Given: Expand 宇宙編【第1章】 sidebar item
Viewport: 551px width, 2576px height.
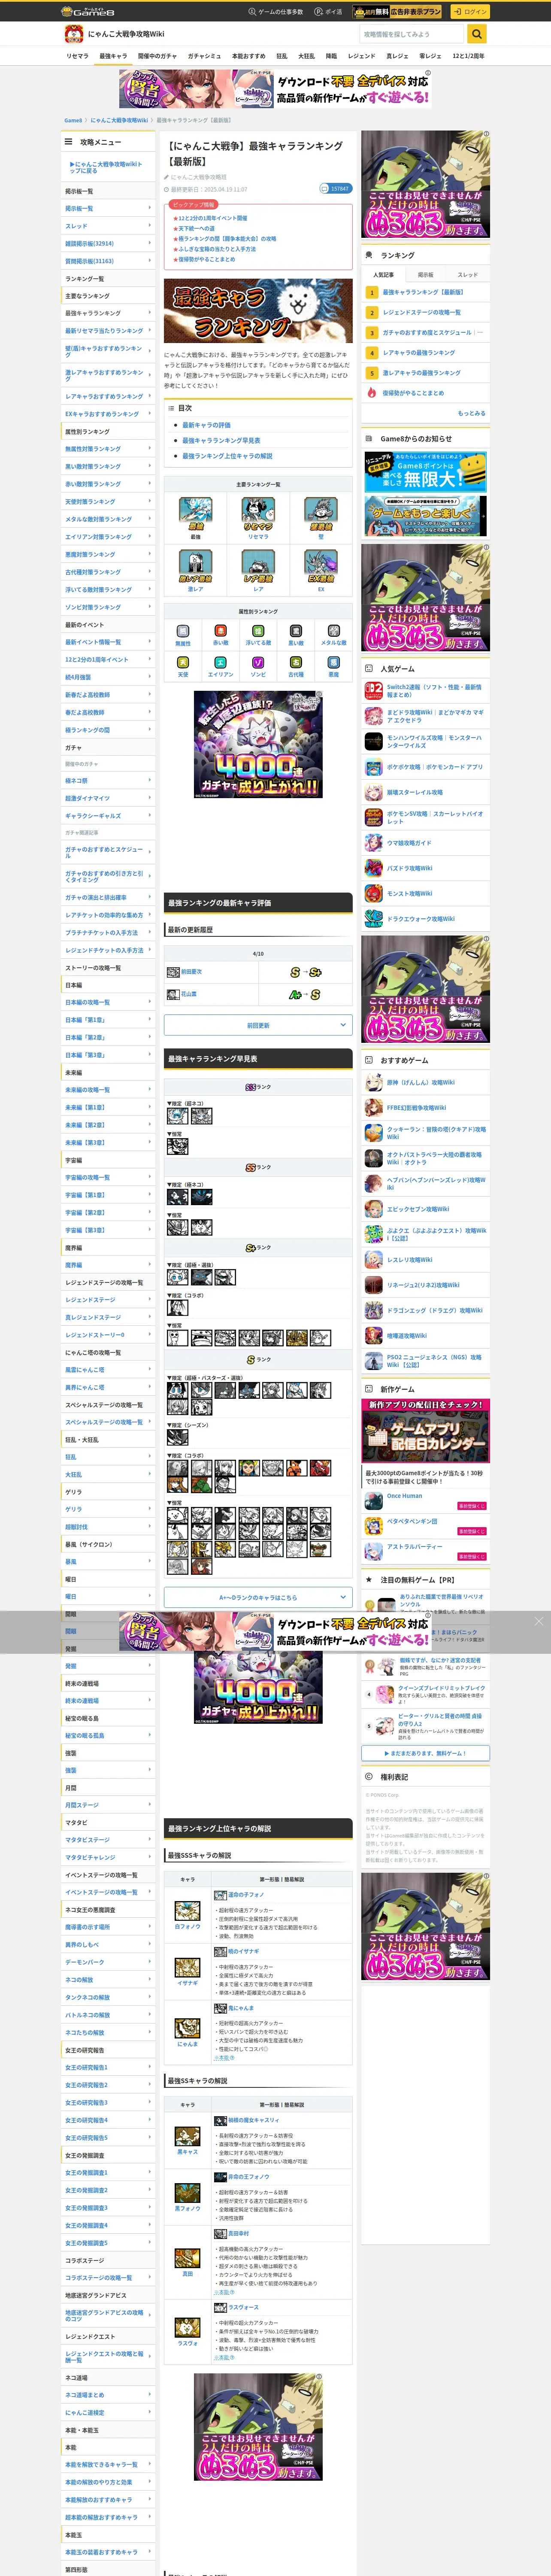Looking at the screenshot, I should [x=108, y=1195].
